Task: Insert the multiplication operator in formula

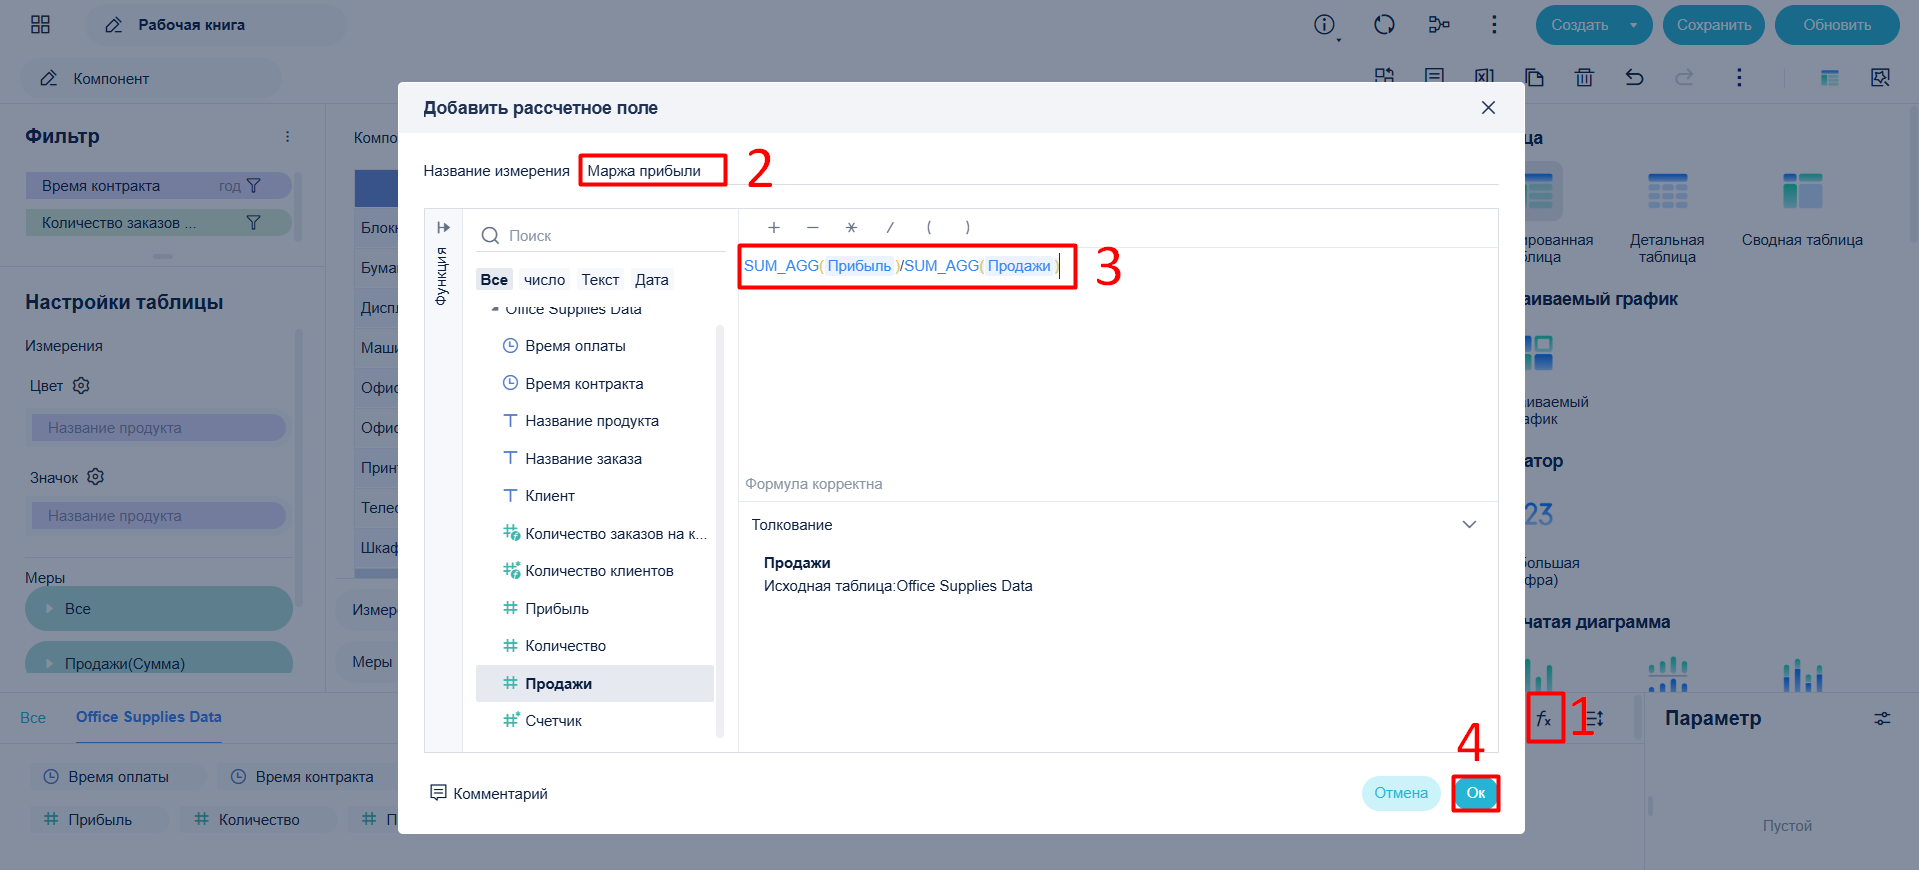Action: click(851, 228)
